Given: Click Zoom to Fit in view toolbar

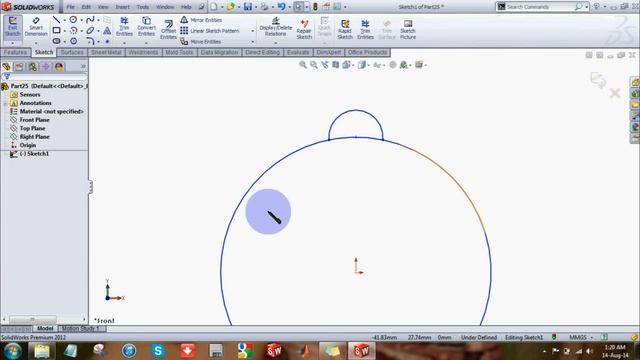Looking at the screenshot, I should [x=303, y=64].
